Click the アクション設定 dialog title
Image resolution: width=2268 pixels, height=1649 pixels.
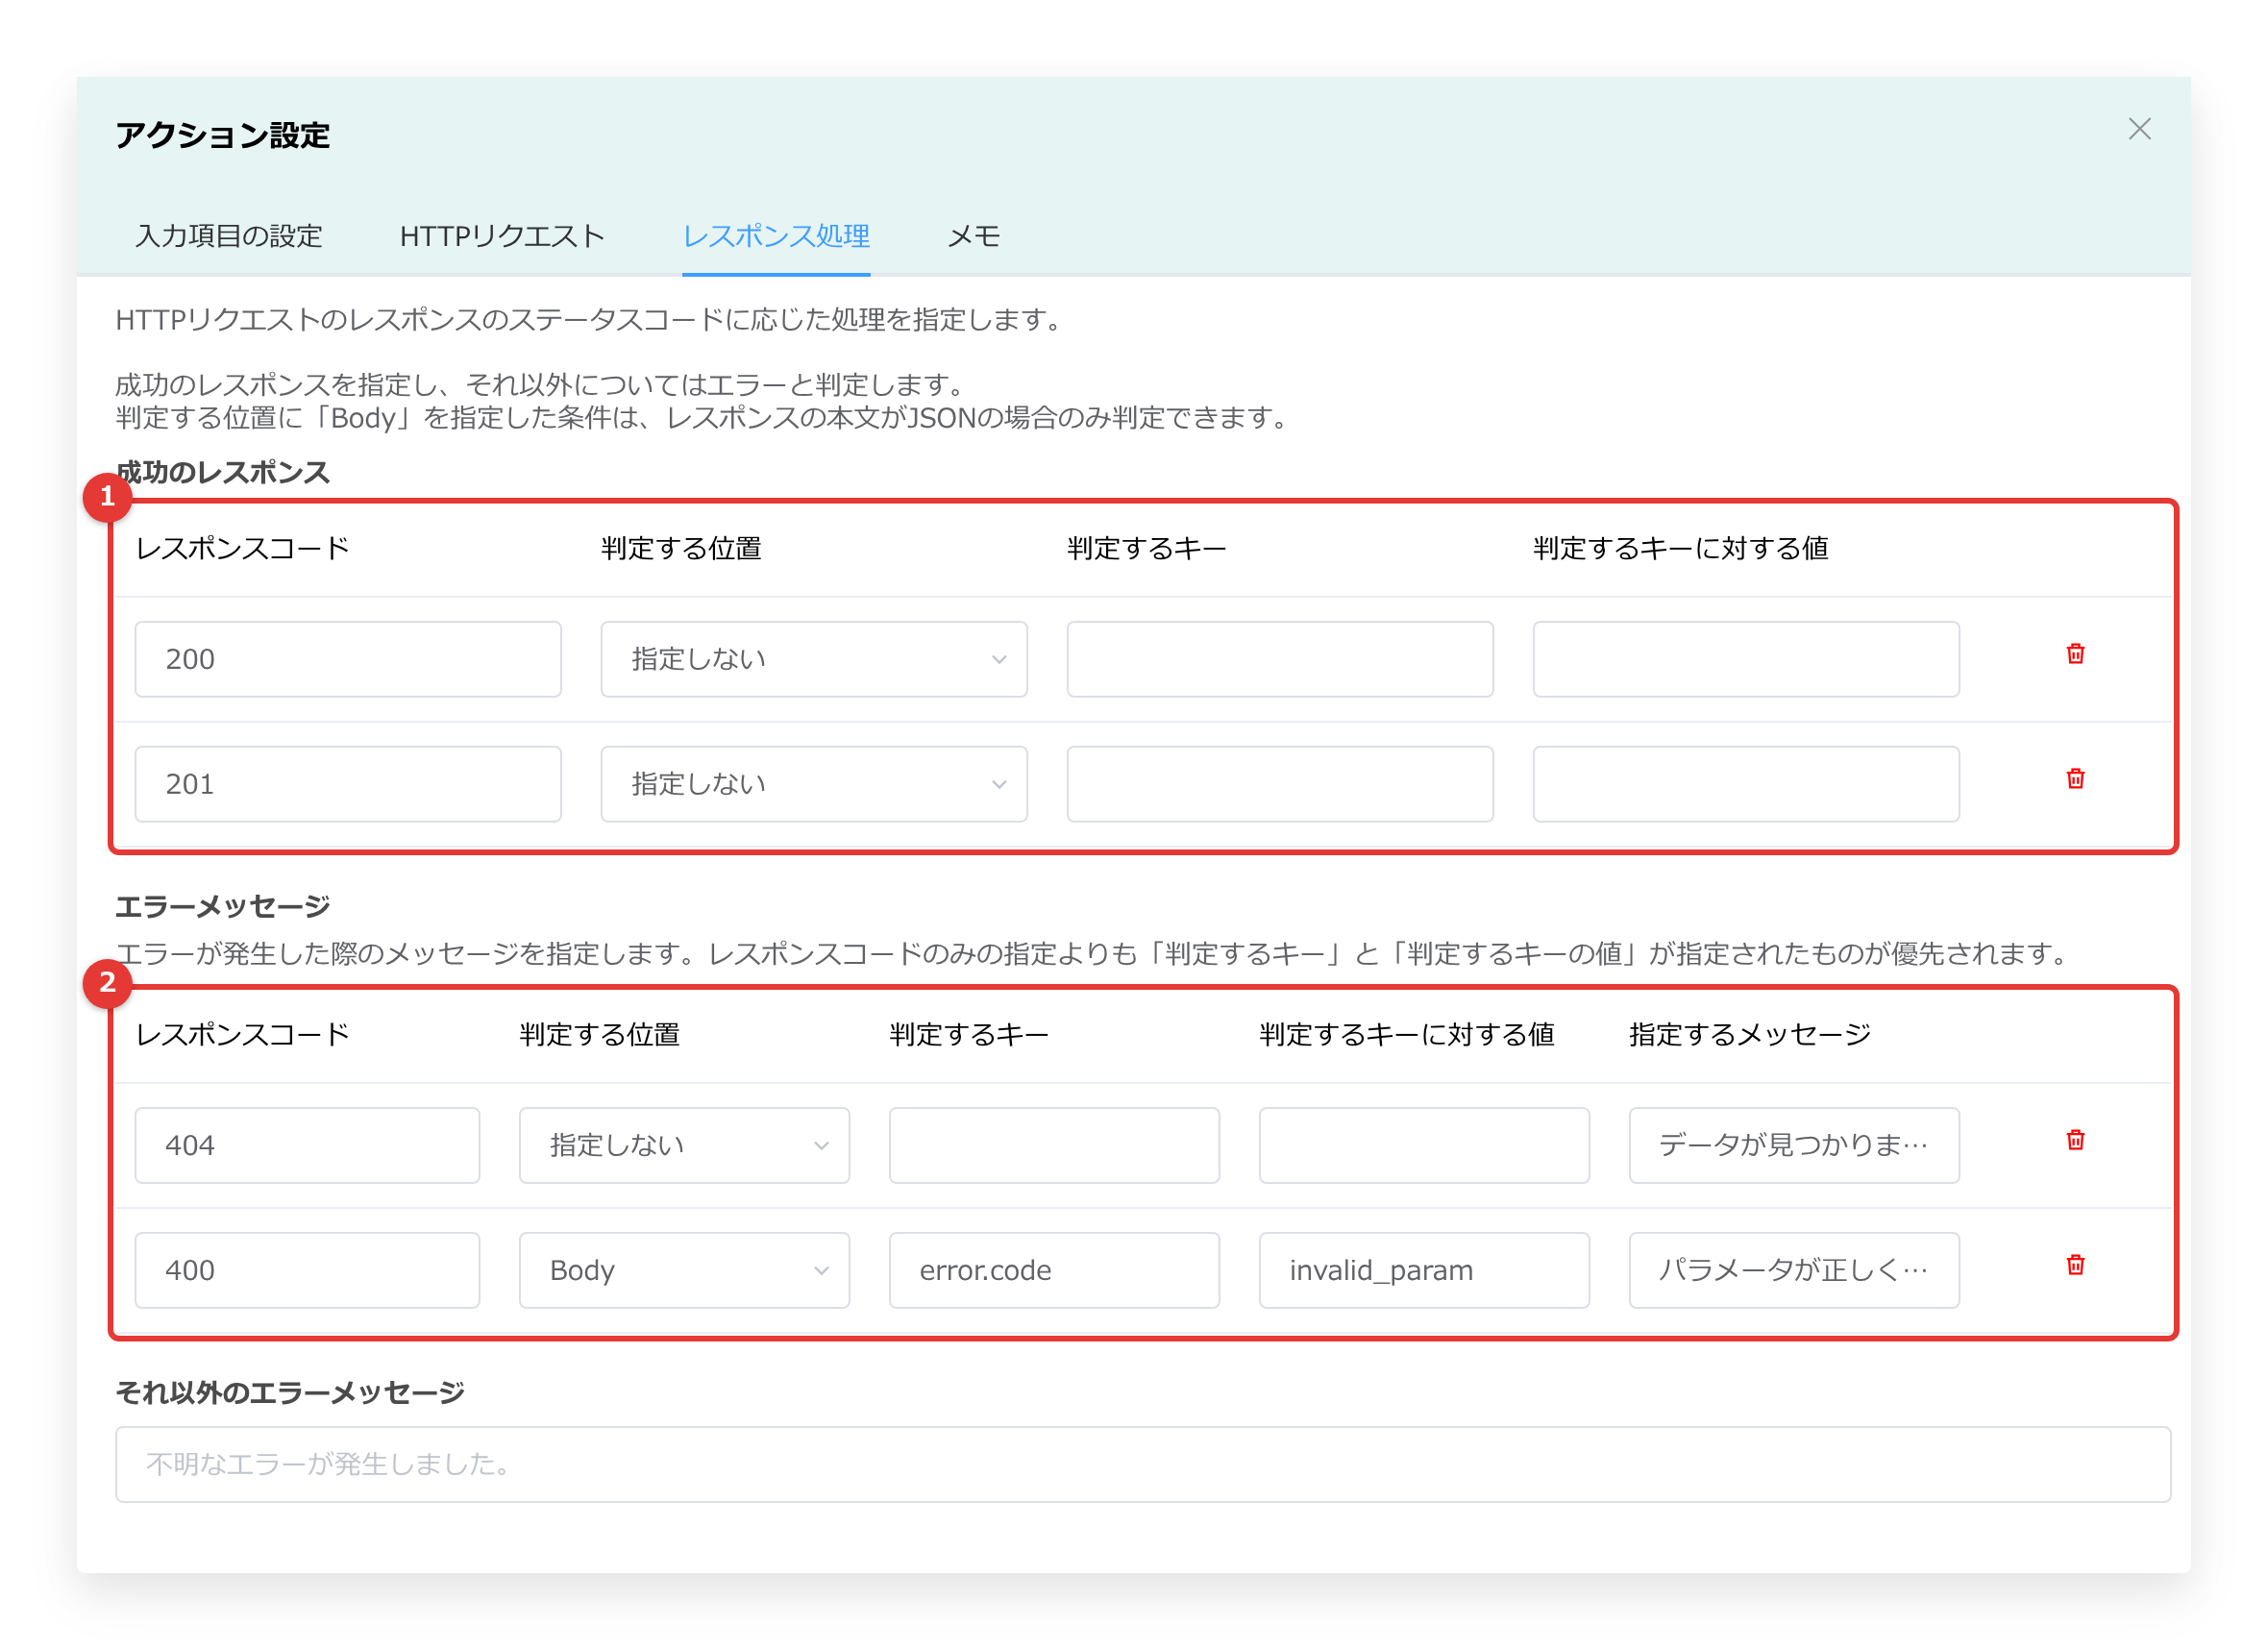[x=223, y=135]
